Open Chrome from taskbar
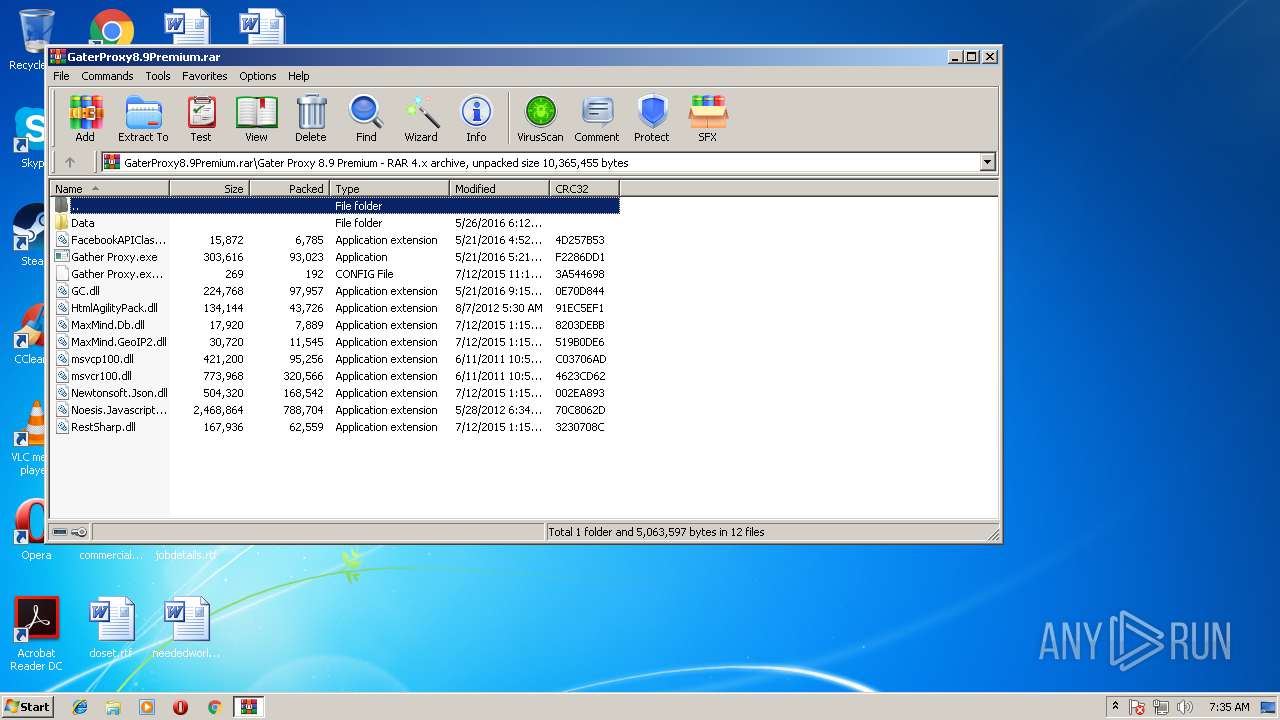1280x720 pixels. coord(214,707)
